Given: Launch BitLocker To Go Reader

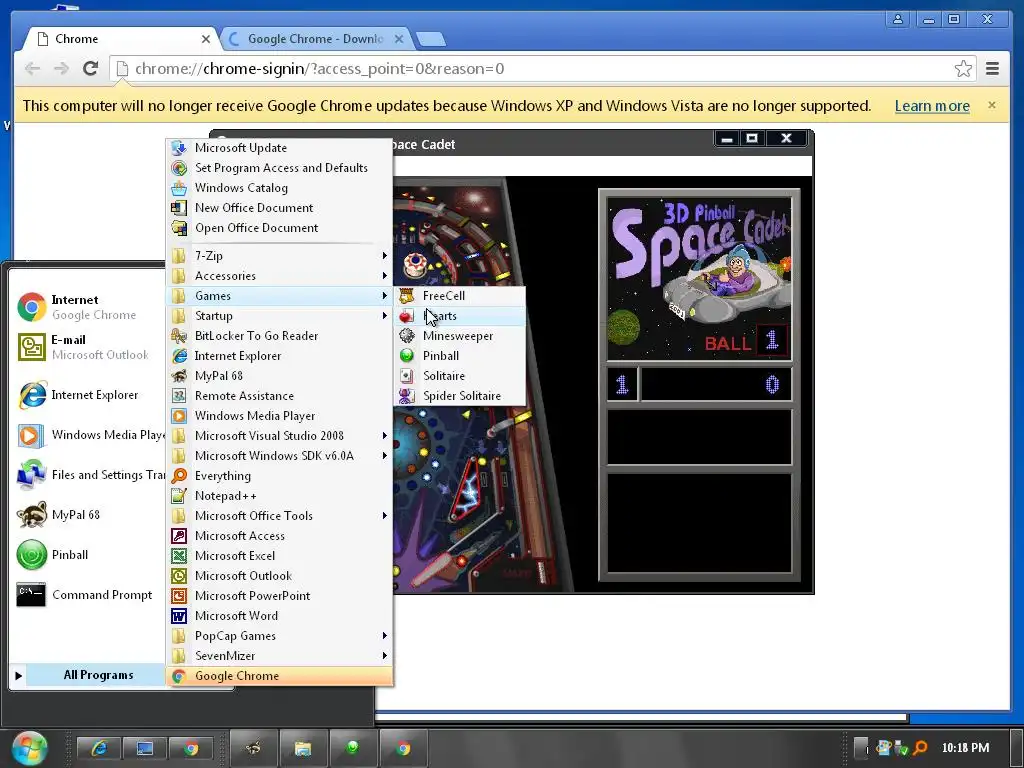Looking at the screenshot, I should coord(280,336).
